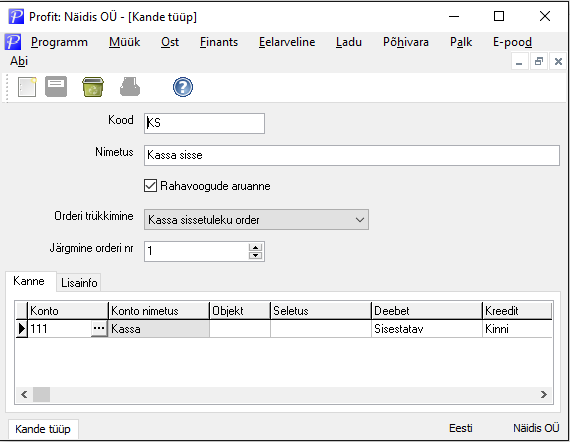Click the left arrow of horizontal scrollbar
Image resolution: width=570 pixels, height=442 pixels.
24,394
